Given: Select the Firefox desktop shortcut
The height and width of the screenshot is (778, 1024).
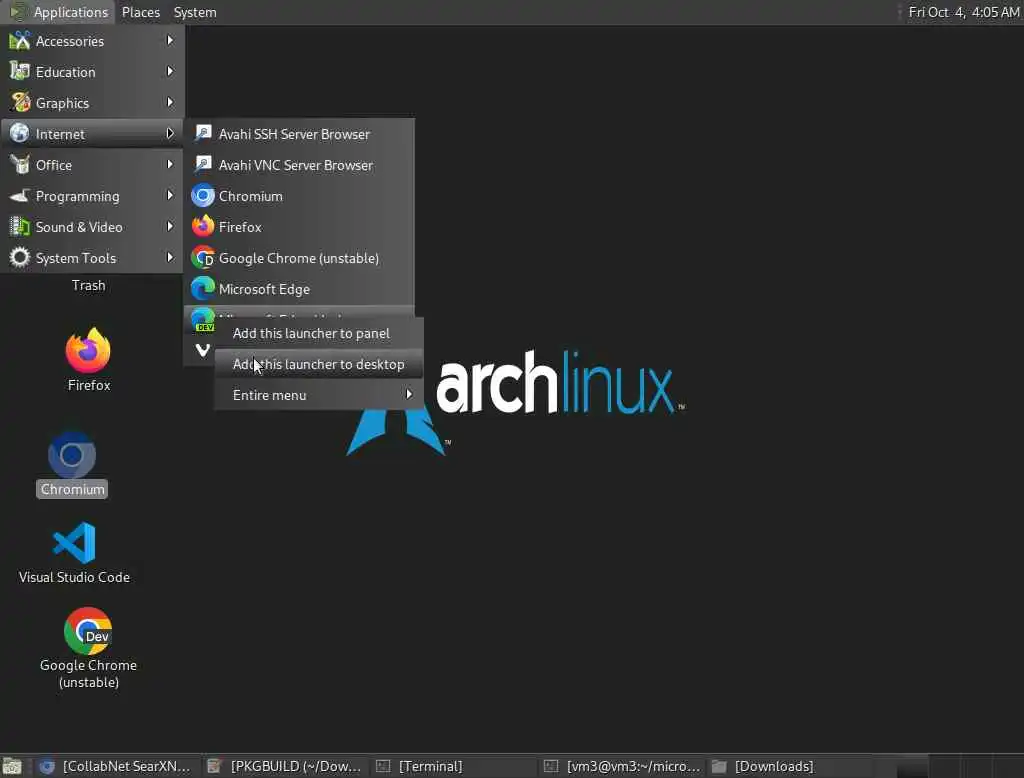Looking at the screenshot, I should 88,360.
